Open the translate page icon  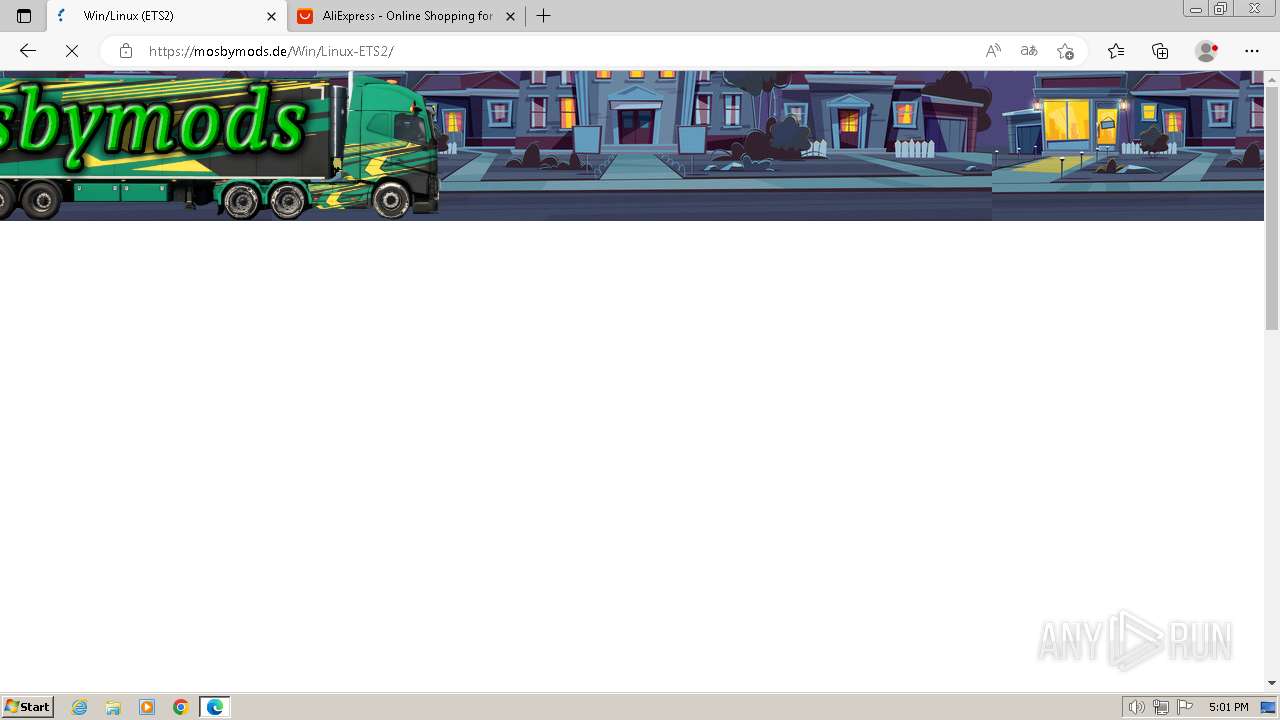1029,51
